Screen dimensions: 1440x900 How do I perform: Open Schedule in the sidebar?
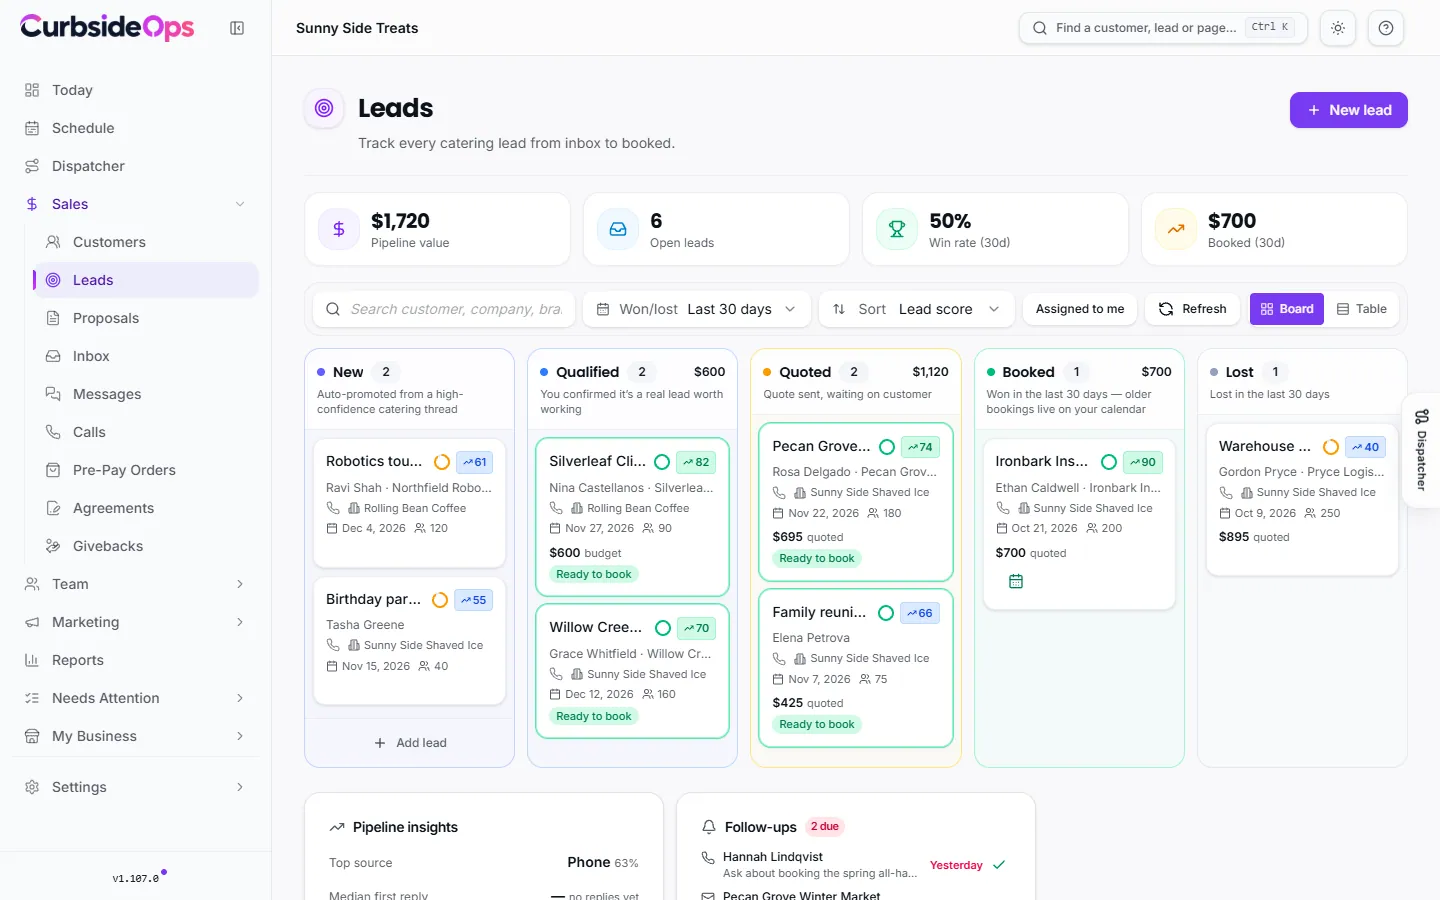tap(136, 128)
